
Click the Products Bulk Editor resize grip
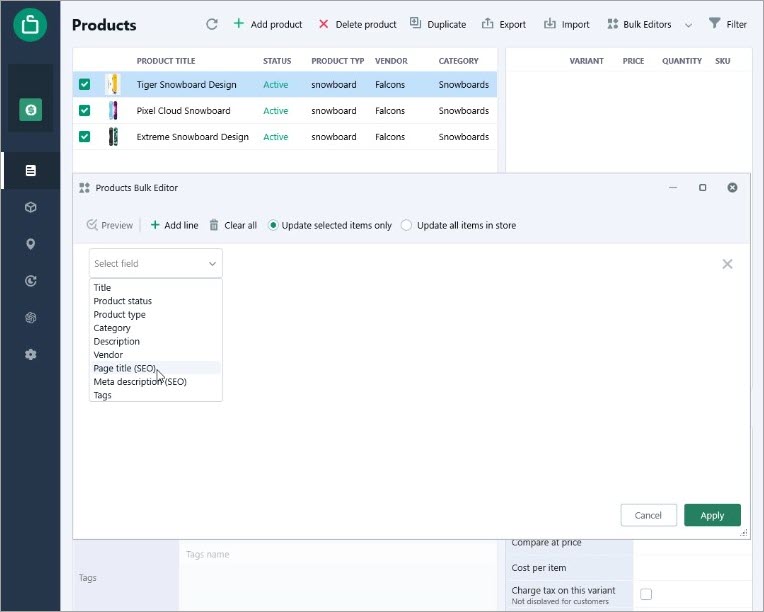pos(744,533)
